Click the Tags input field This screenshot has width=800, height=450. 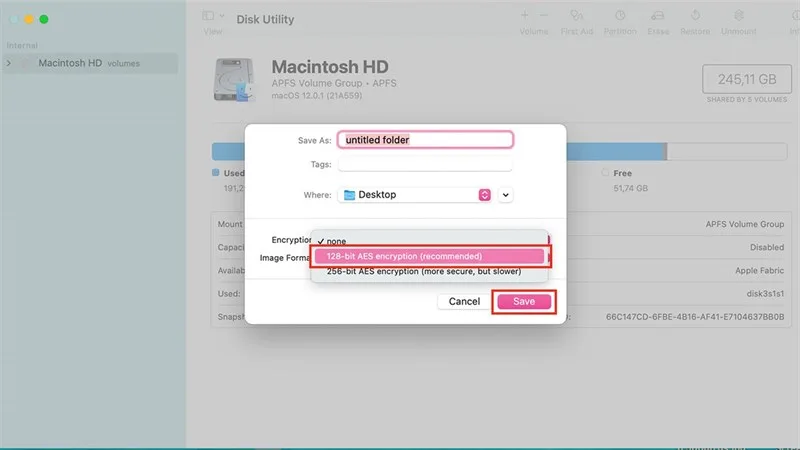[x=425, y=164]
